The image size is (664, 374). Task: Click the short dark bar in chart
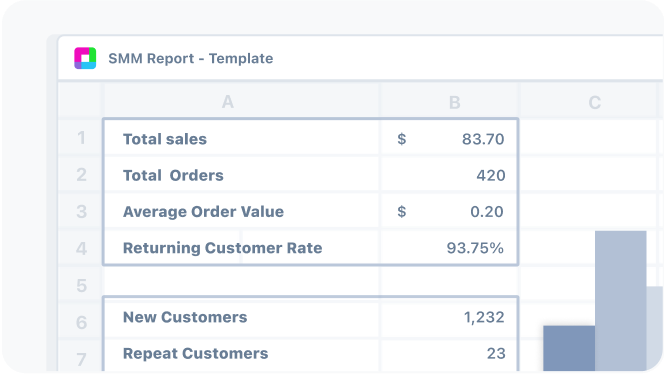pyautogui.click(x=569, y=348)
